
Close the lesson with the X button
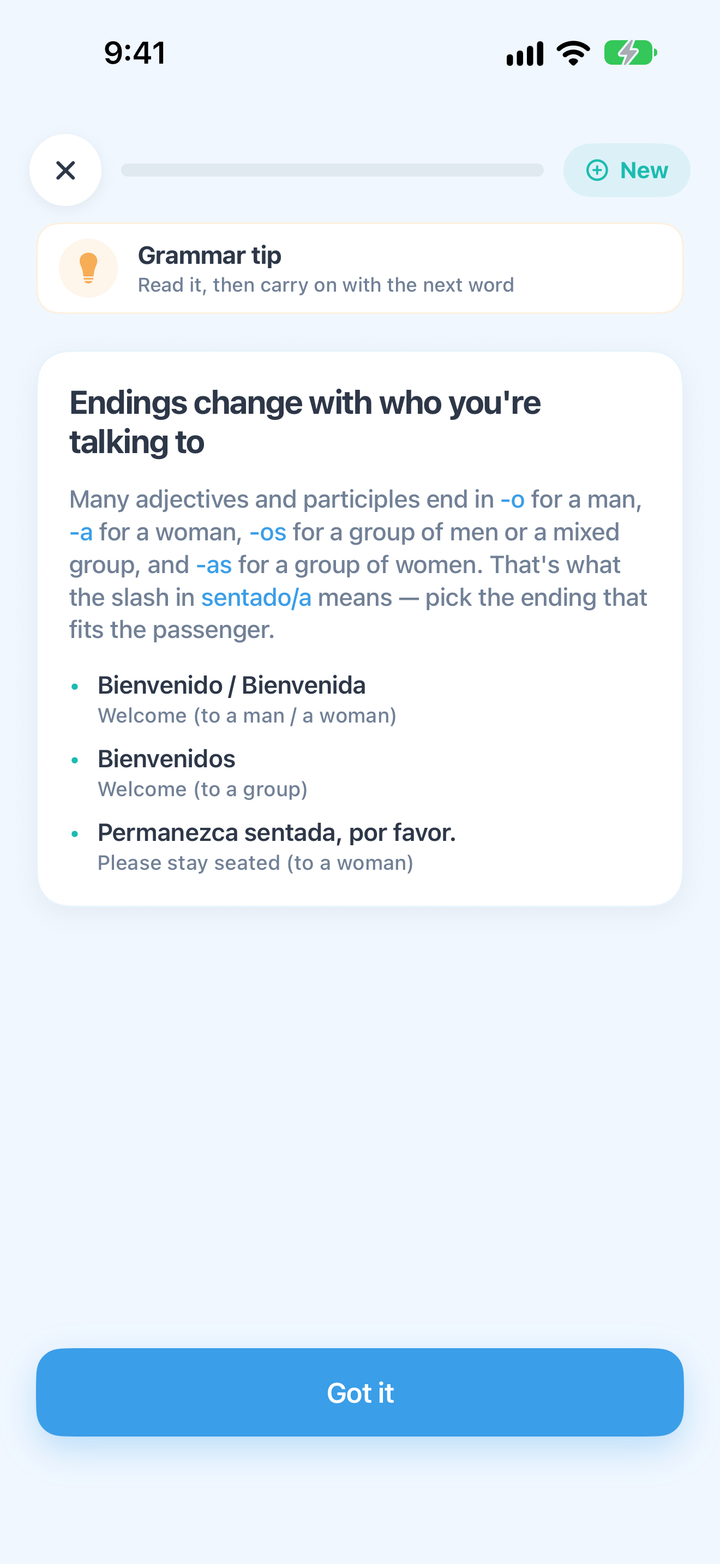(x=65, y=170)
